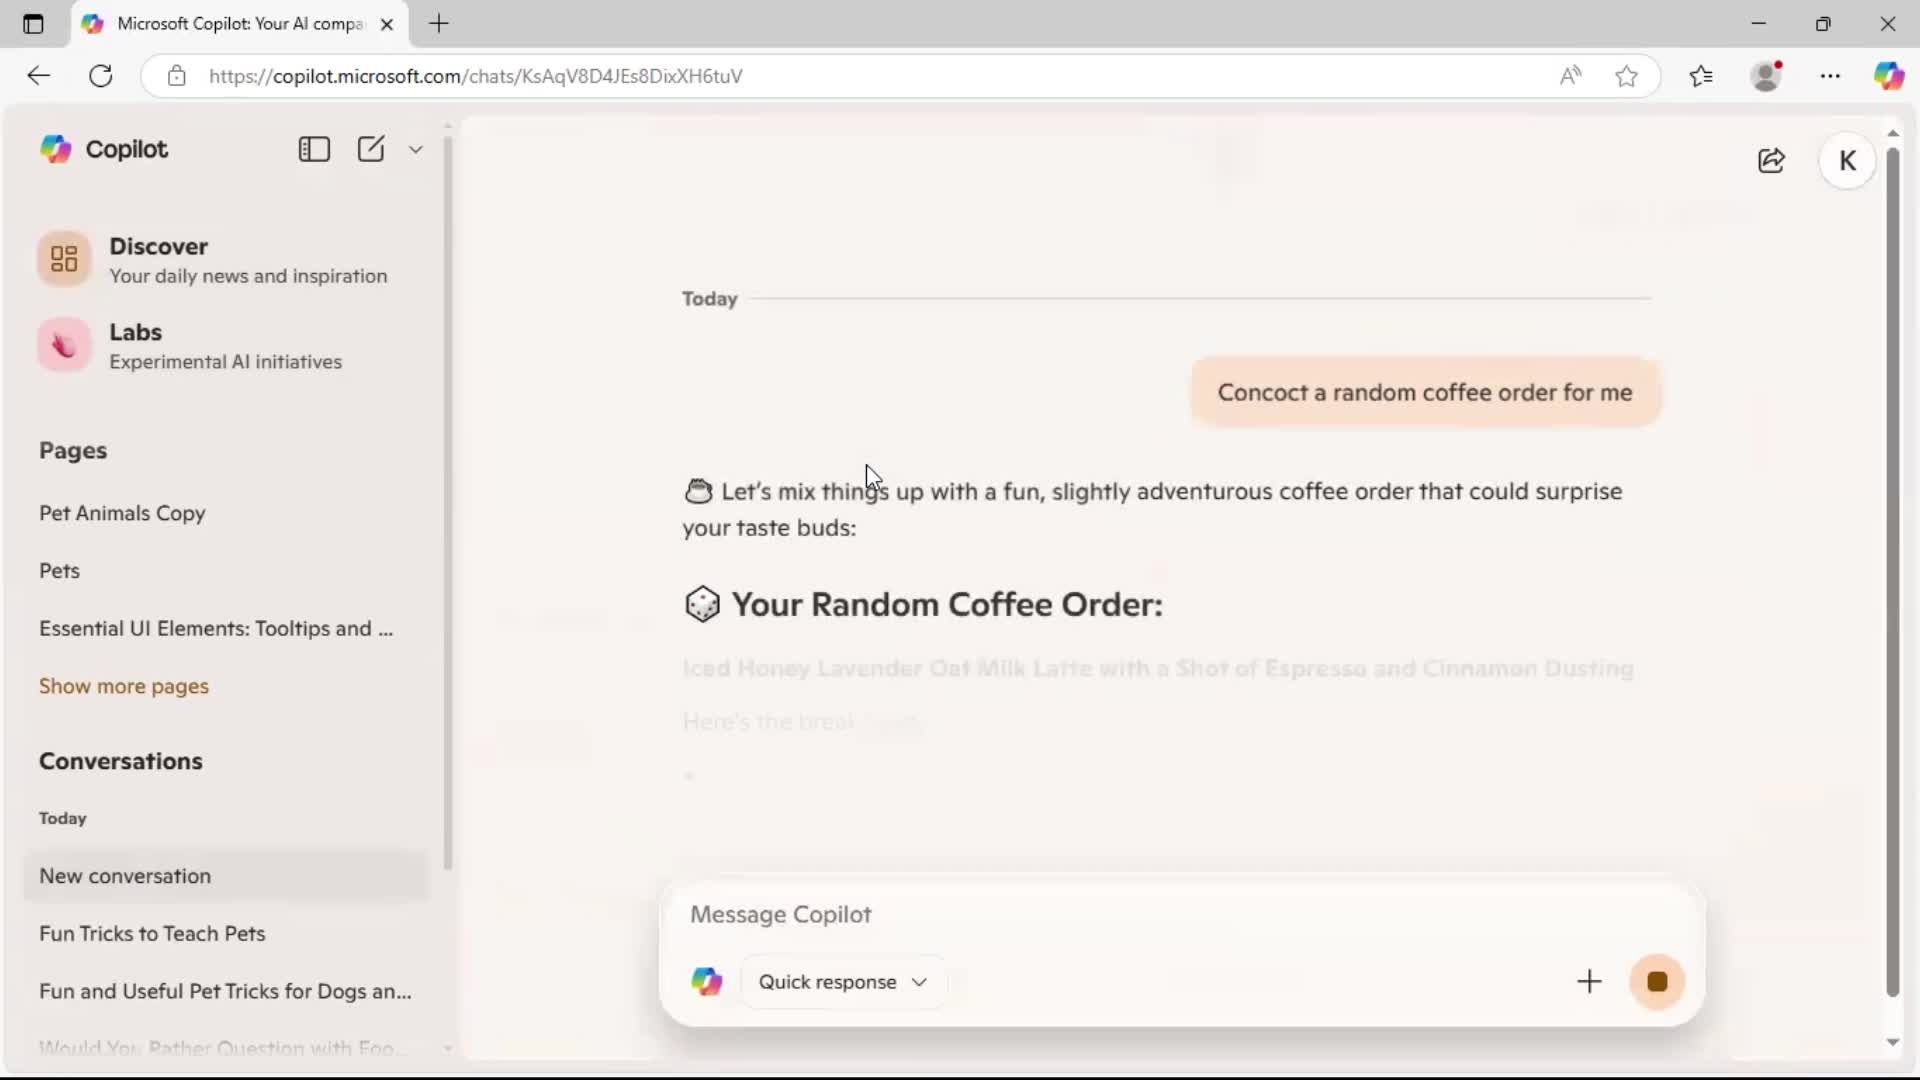The image size is (1920, 1080).
Task: Open Fun Tricks to Teach Pets conversation
Action: (152, 934)
